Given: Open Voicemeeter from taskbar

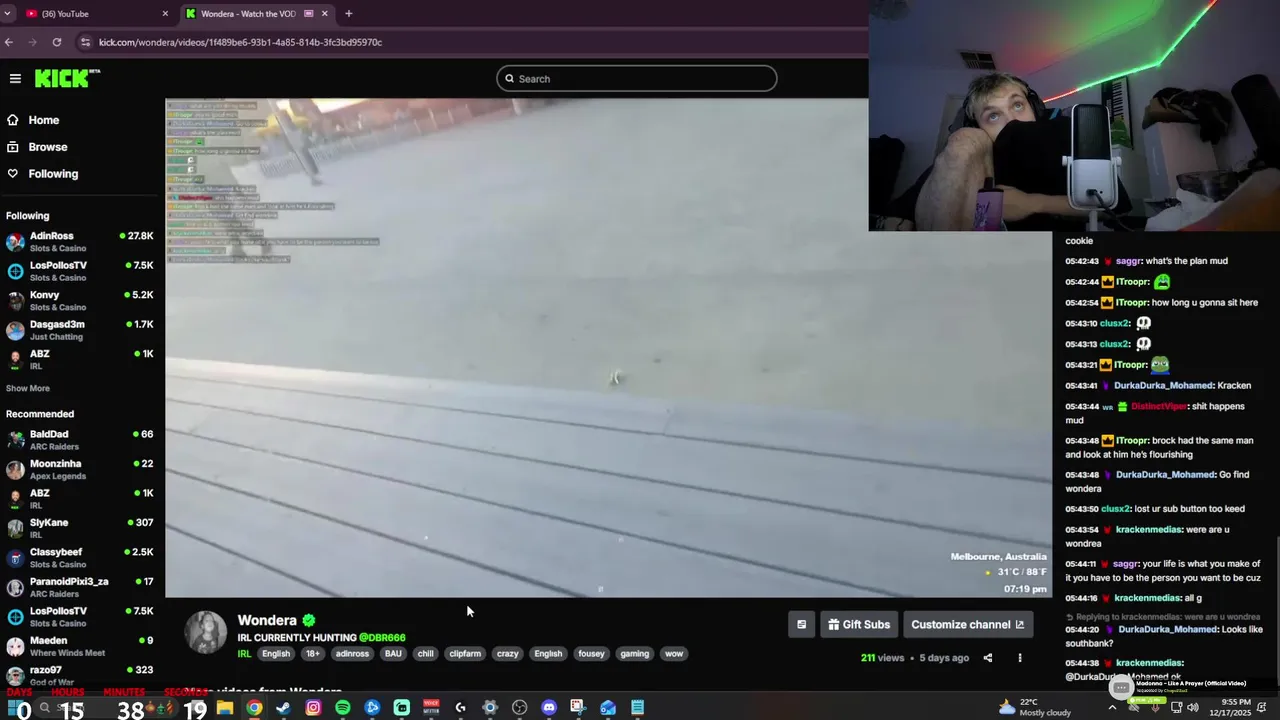Looking at the screenshot, I should (x=431, y=708).
